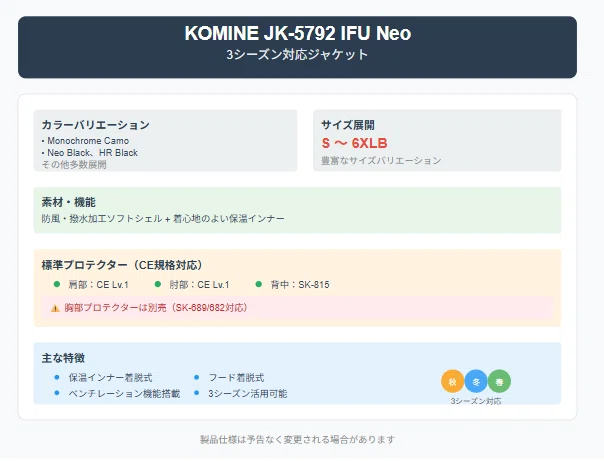Viewport: 604px width, 461px height.
Task: Click the green dot next to 肘部
Action: click(158, 284)
